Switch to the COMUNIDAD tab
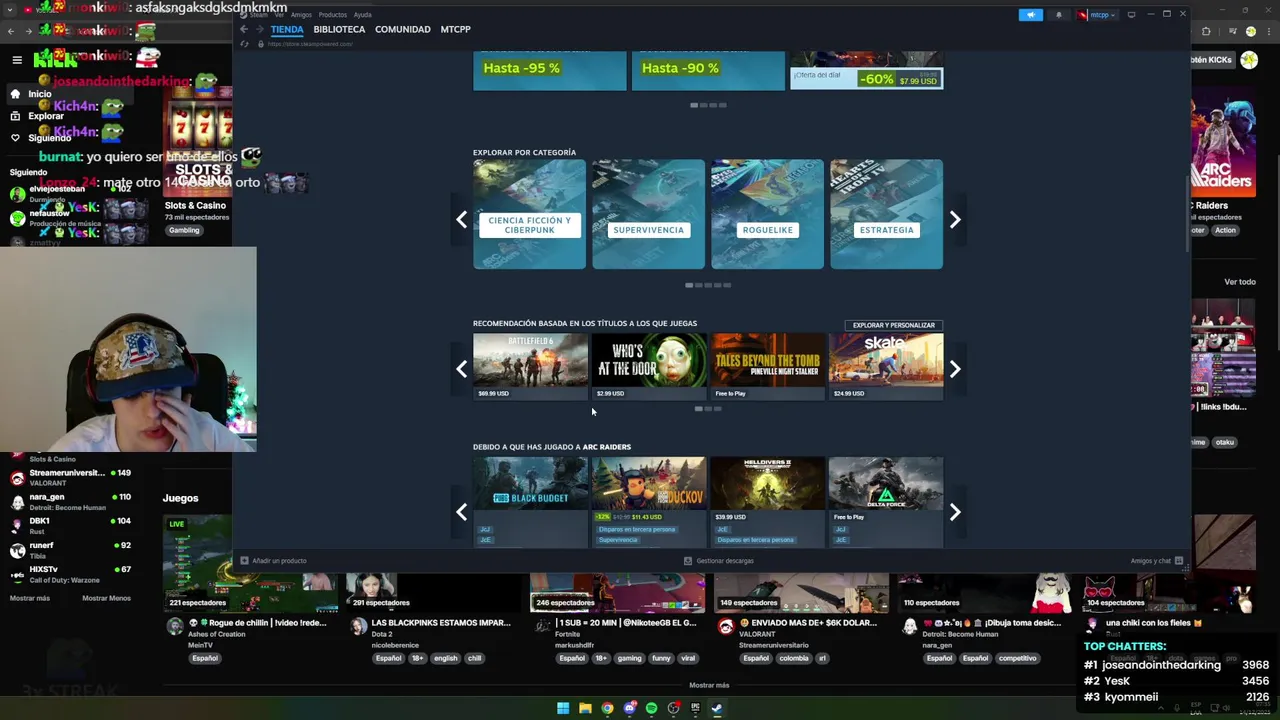 coord(403,29)
